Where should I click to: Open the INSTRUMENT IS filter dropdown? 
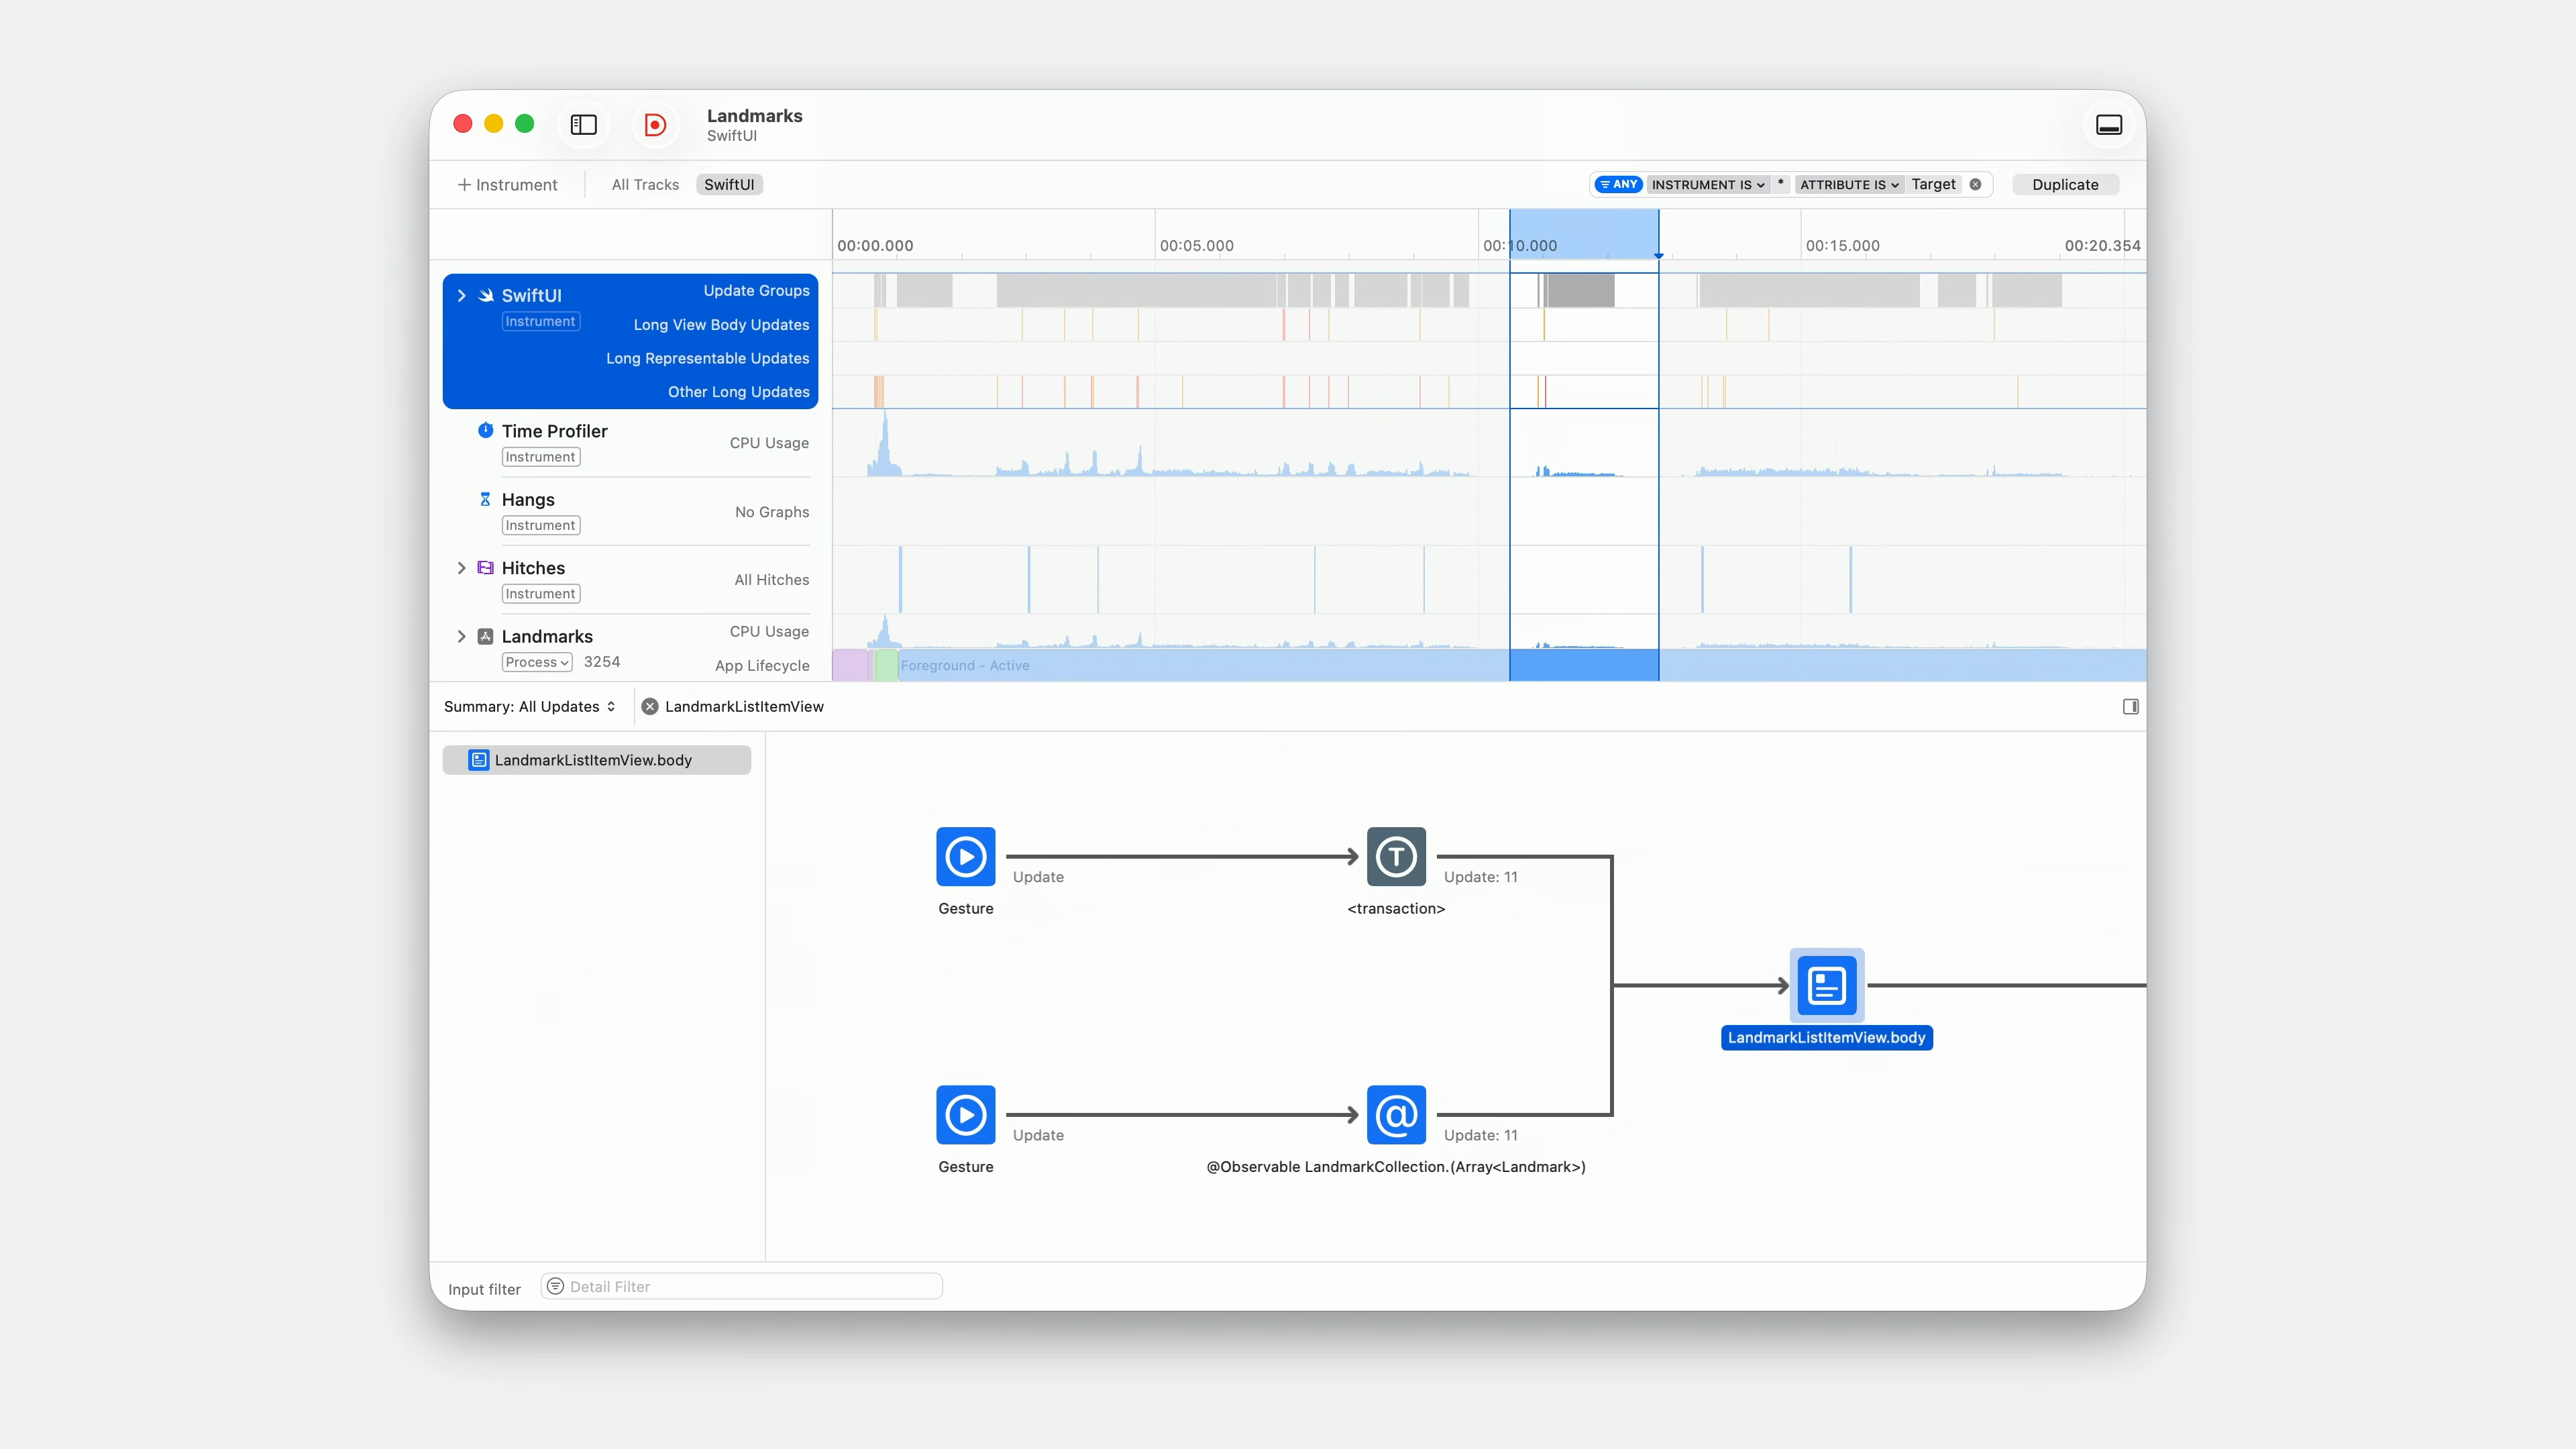(1707, 184)
